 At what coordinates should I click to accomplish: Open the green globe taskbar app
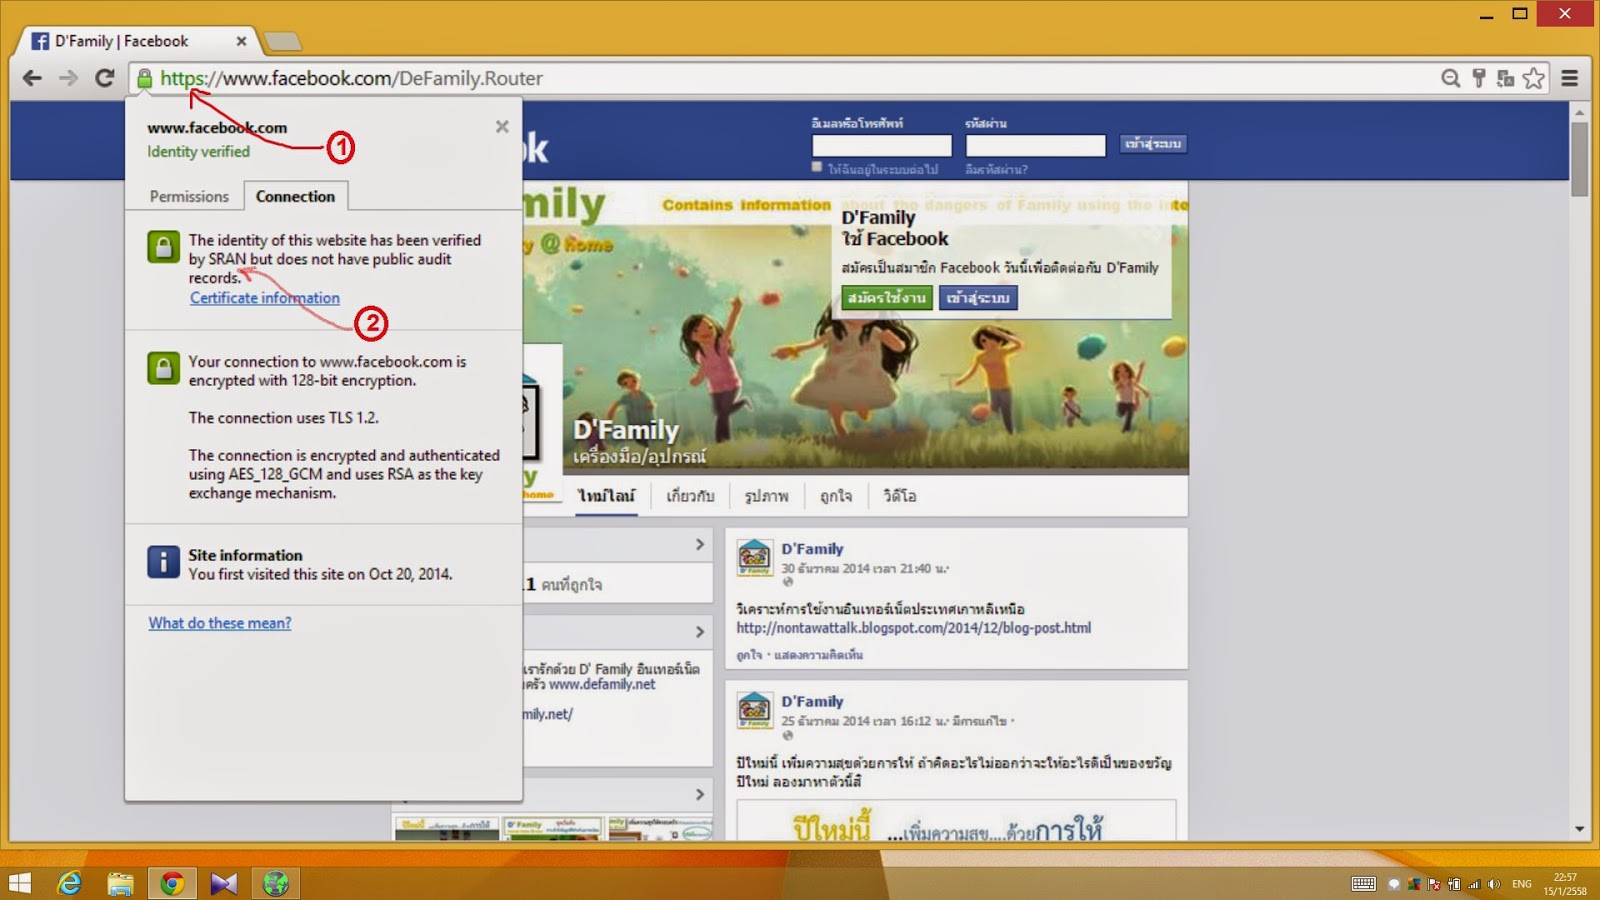coord(276,883)
